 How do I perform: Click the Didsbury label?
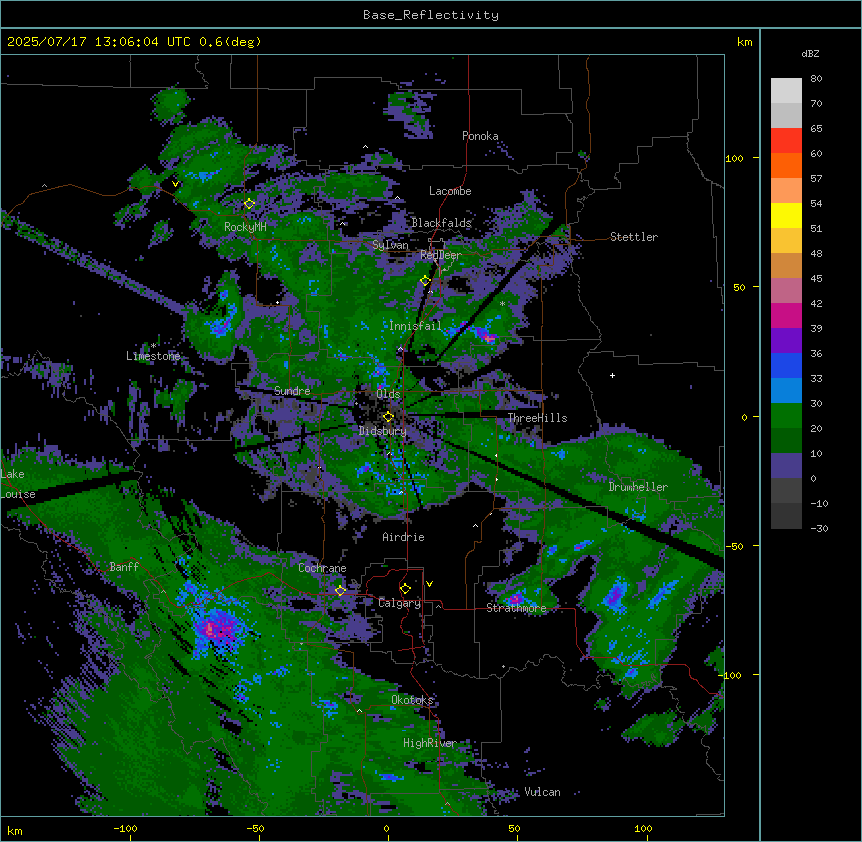(x=383, y=431)
